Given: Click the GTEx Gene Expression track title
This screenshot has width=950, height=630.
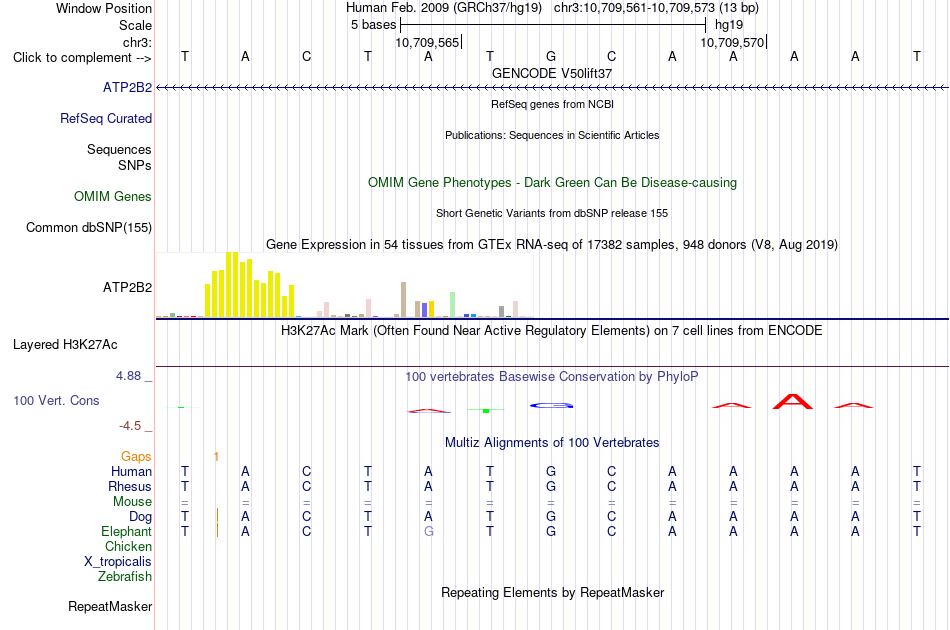Looking at the screenshot, I should [x=552, y=245].
